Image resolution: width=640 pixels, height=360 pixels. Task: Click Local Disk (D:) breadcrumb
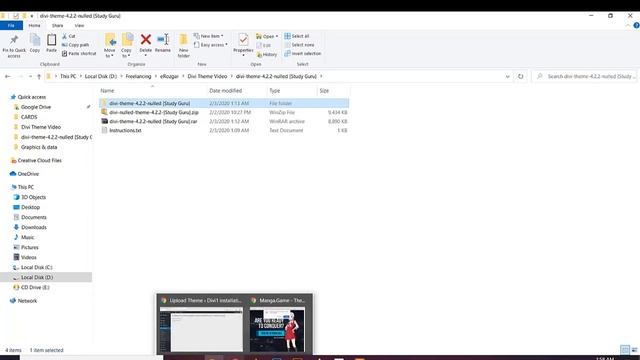101,76
